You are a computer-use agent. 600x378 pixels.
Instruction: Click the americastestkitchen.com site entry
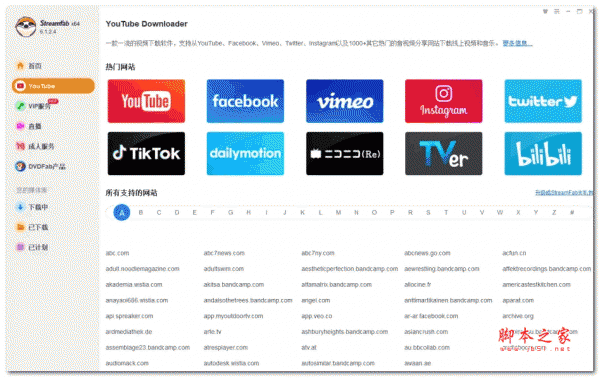tap(536, 284)
